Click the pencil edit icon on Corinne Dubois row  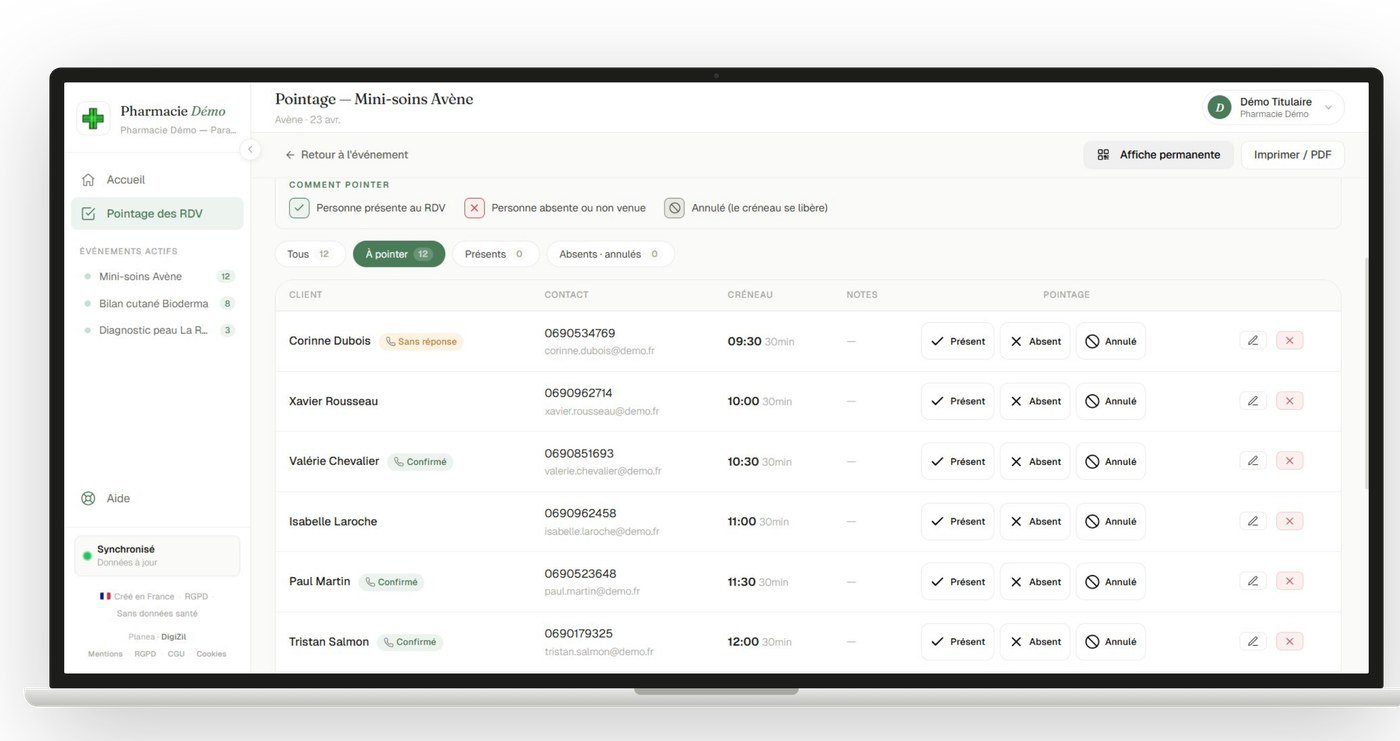[1253, 340]
